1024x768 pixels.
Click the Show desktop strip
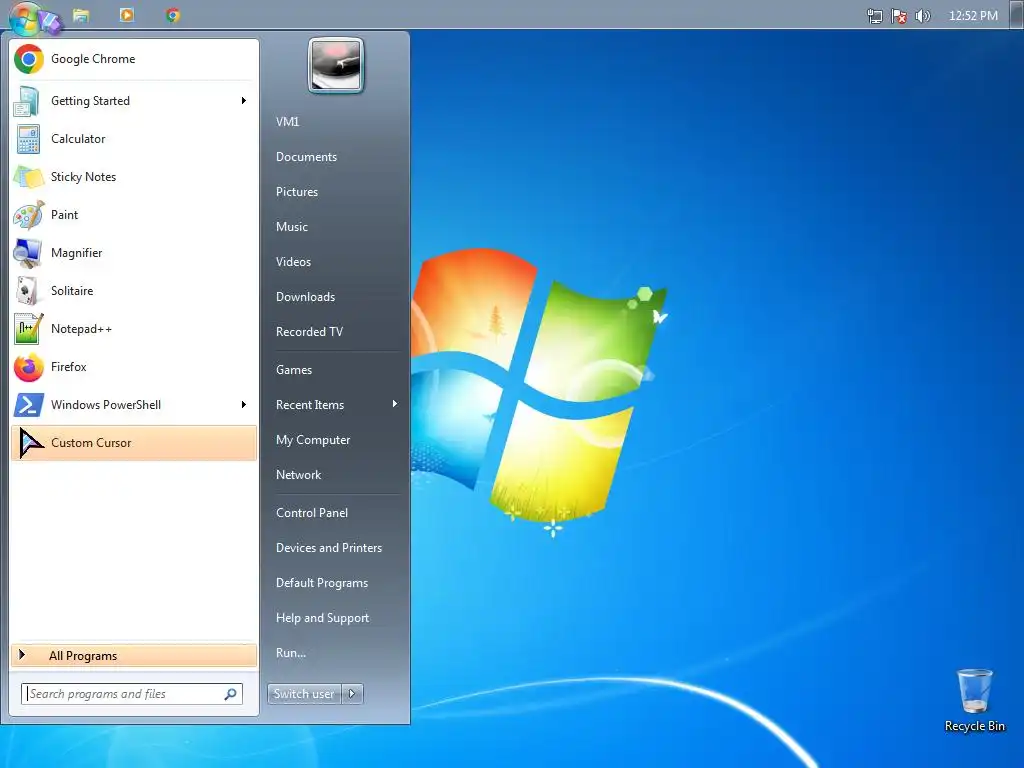pos(1017,15)
